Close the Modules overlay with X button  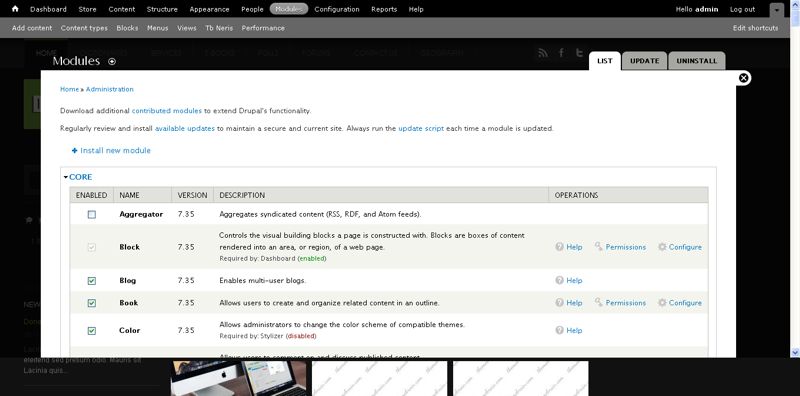pos(744,78)
